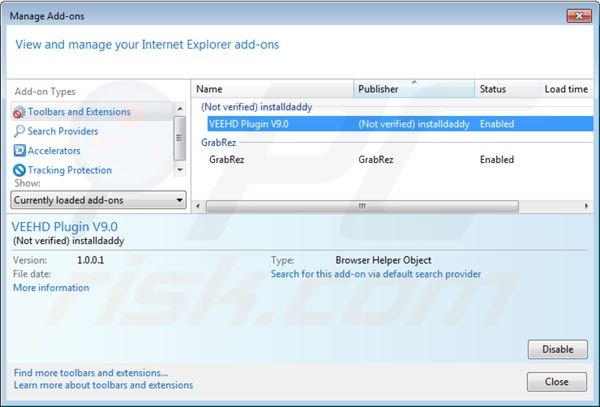600x407 pixels.
Task: Click the add-on list horizontal scrollbar thumb
Action: 362,206
